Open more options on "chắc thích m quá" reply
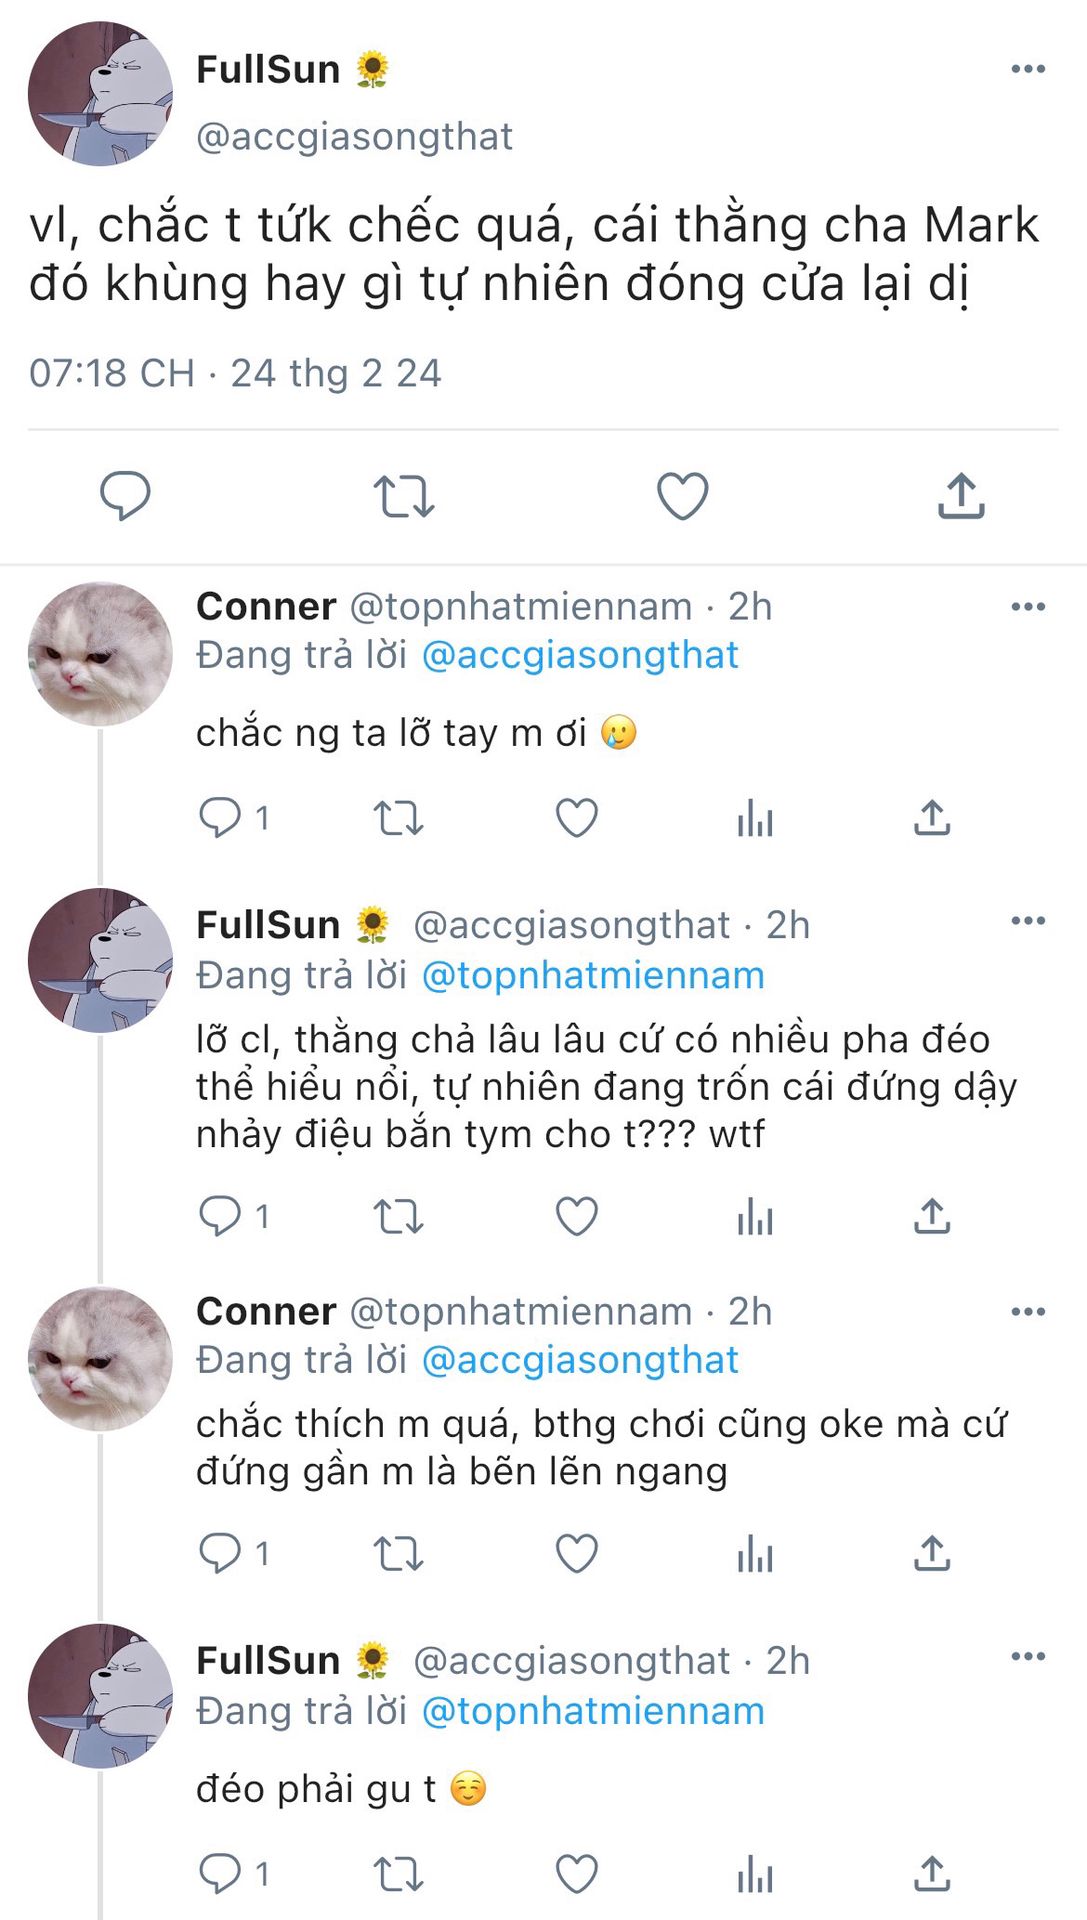 coord(1028,1311)
